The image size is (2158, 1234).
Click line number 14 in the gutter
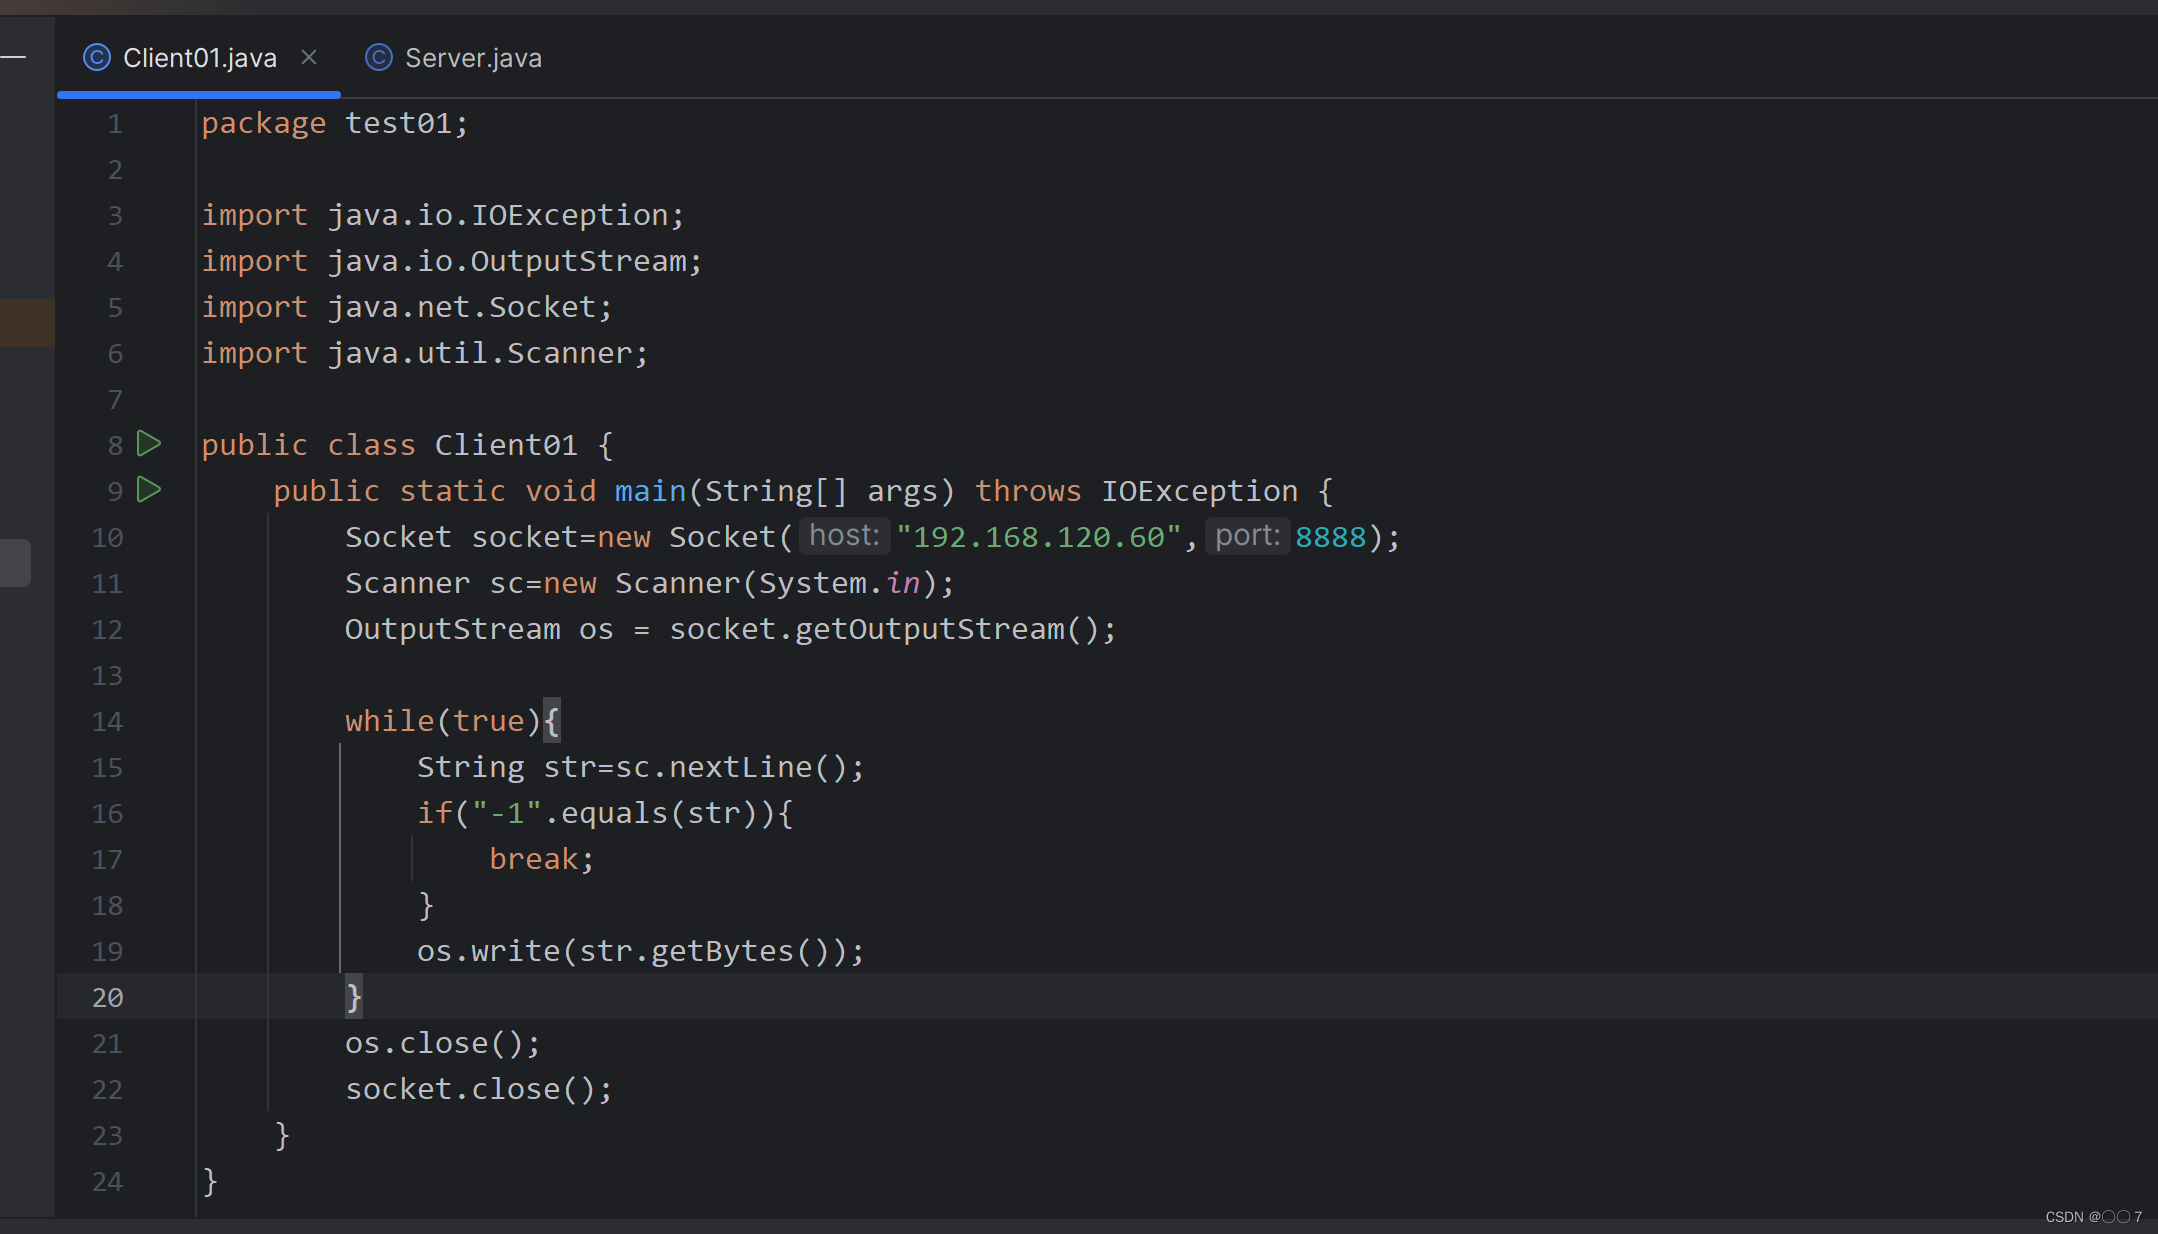click(x=107, y=721)
